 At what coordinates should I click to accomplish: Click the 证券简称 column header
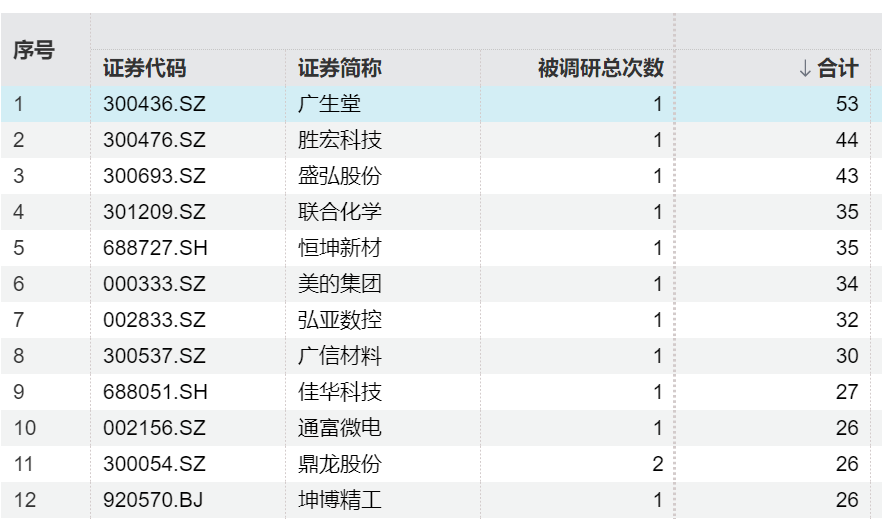(x=340, y=69)
